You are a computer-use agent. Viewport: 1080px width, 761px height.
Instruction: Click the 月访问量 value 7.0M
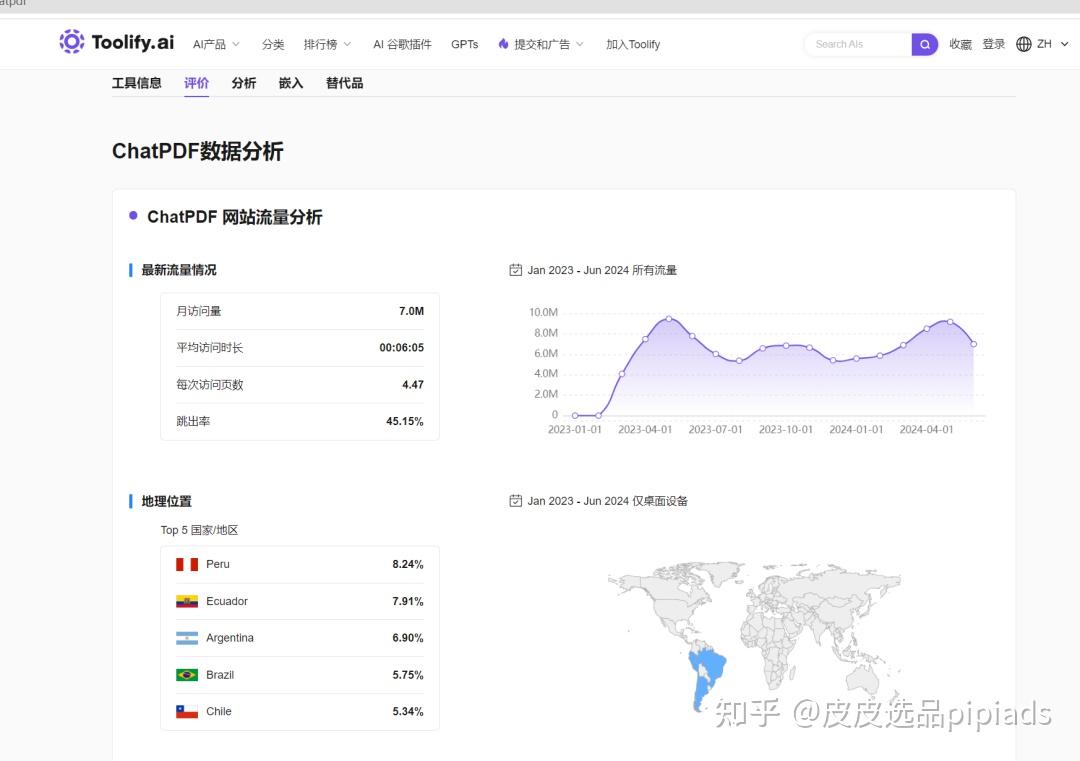[411, 311]
